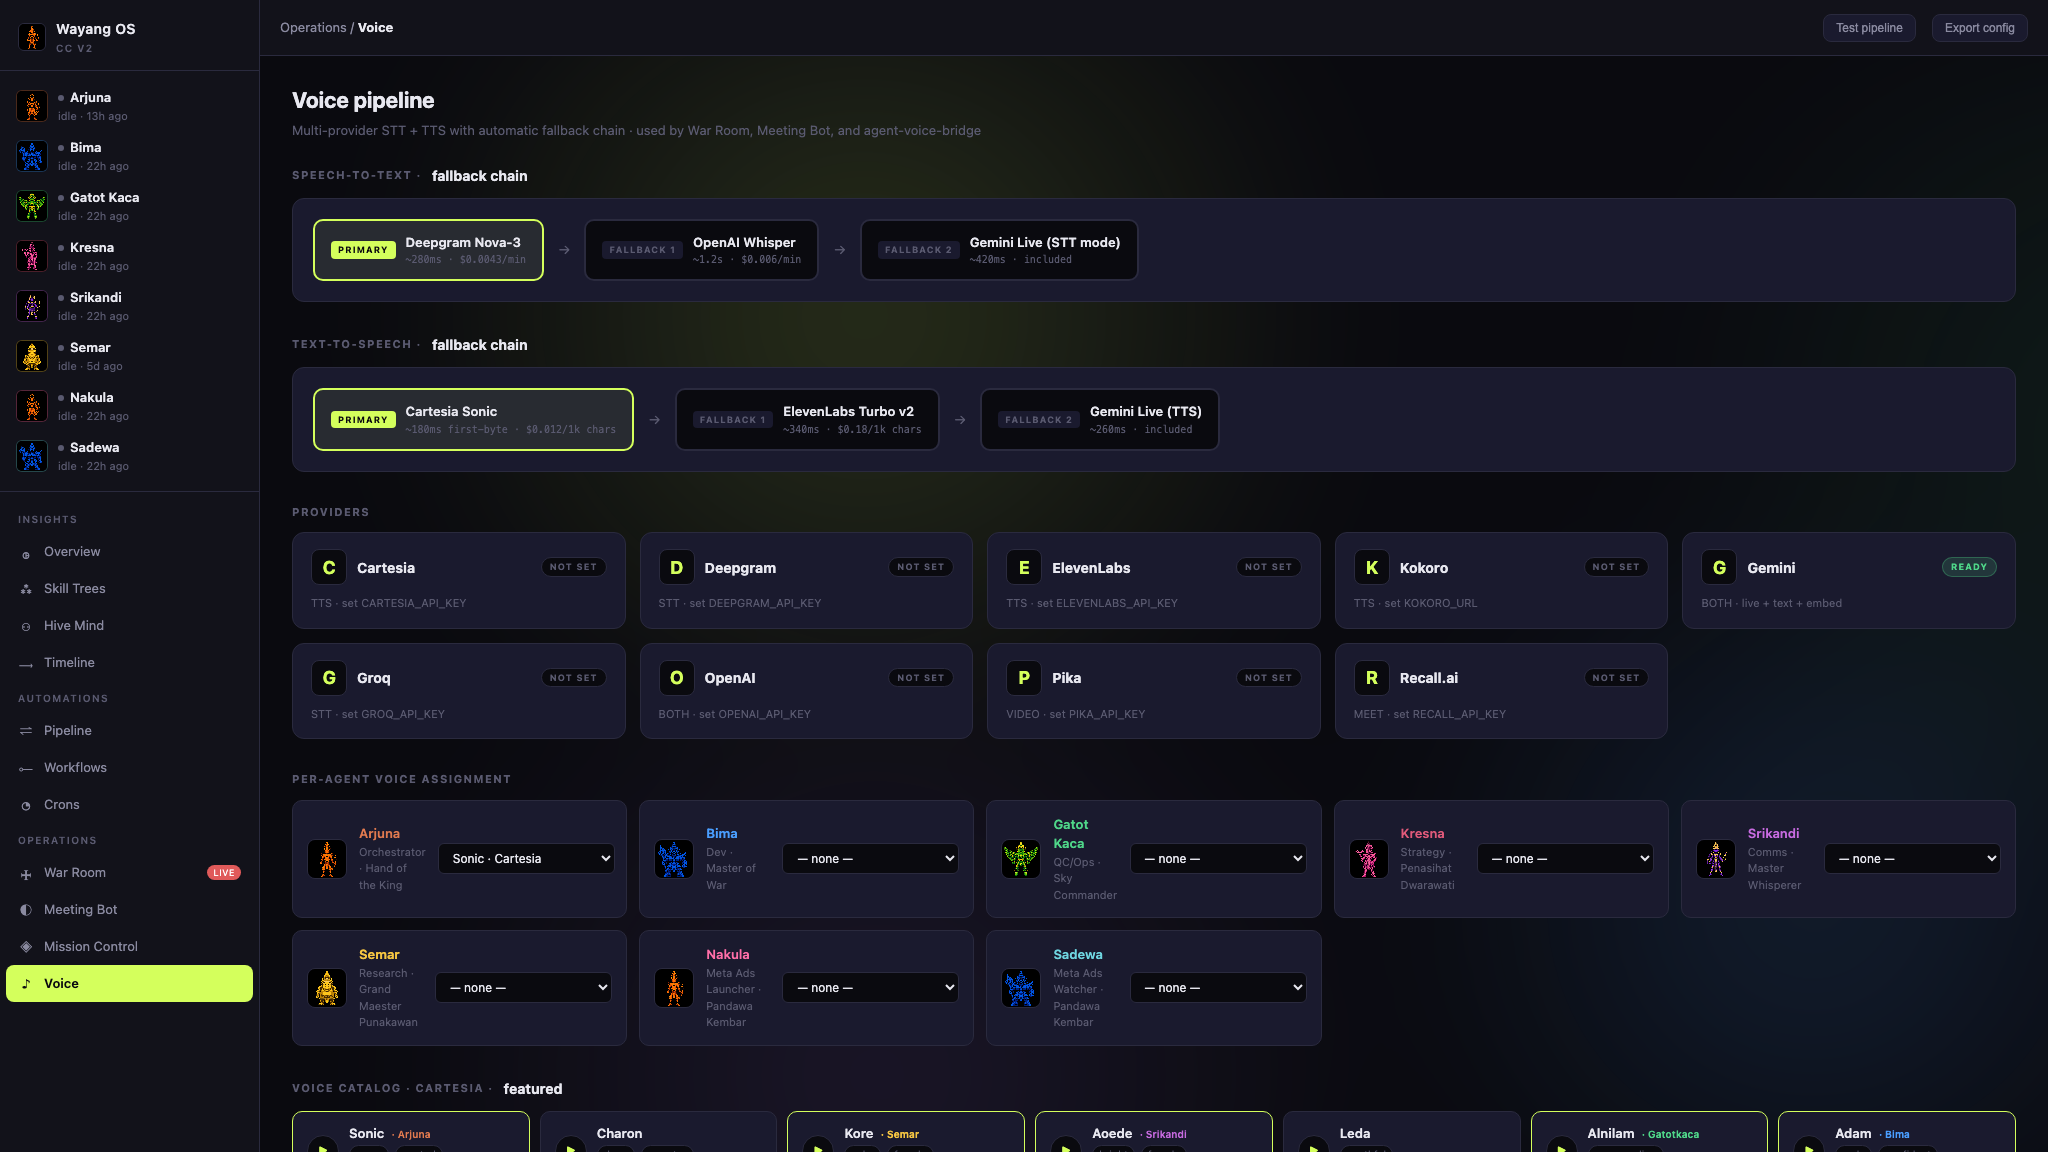Open the Timeline view

point(129,663)
